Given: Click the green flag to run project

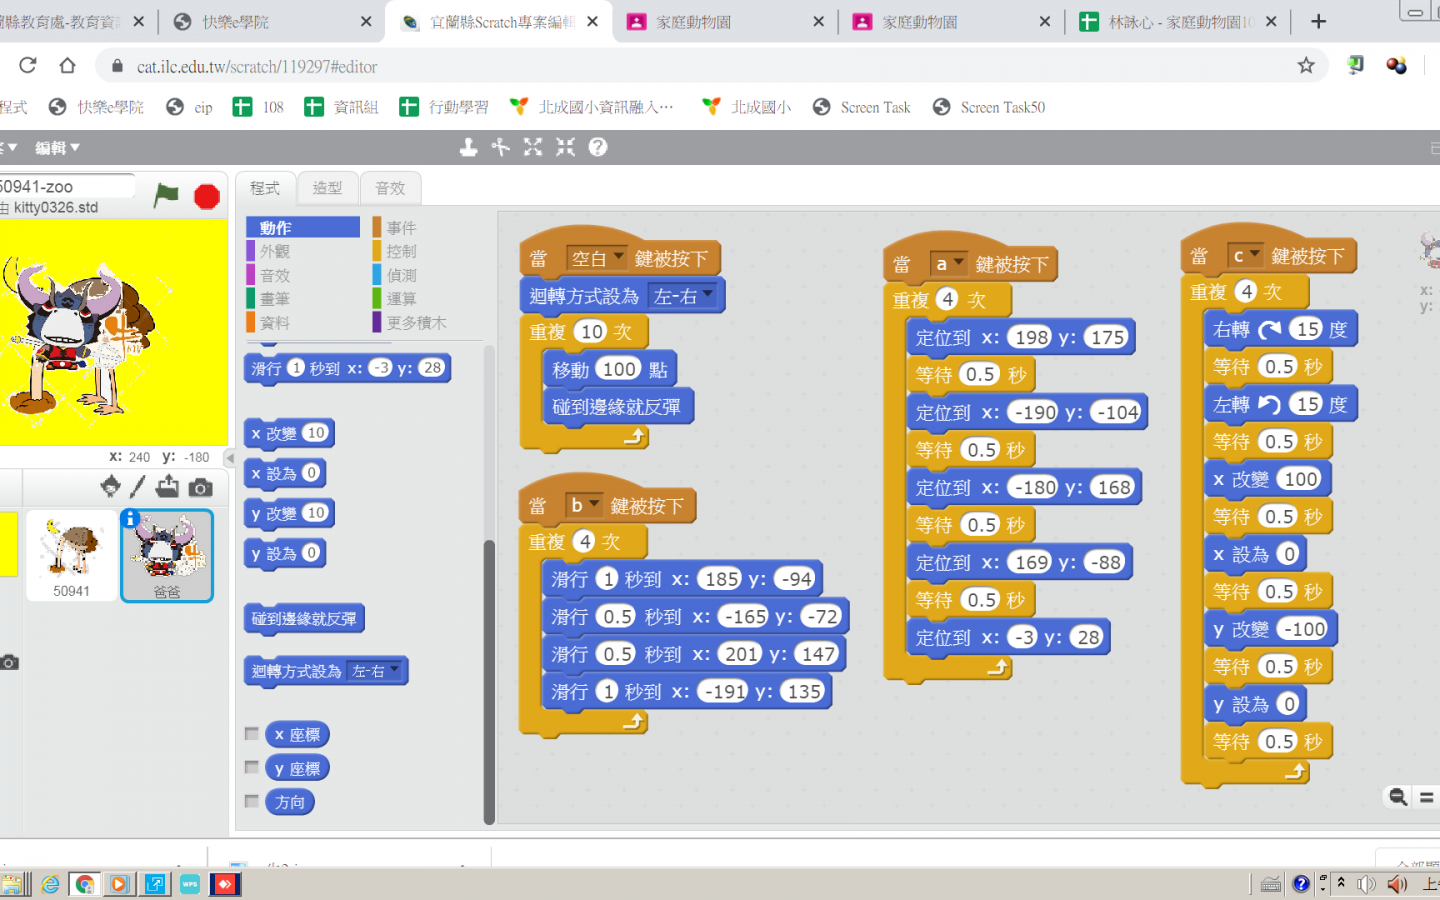Looking at the screenshot, I should pos(166,195).
